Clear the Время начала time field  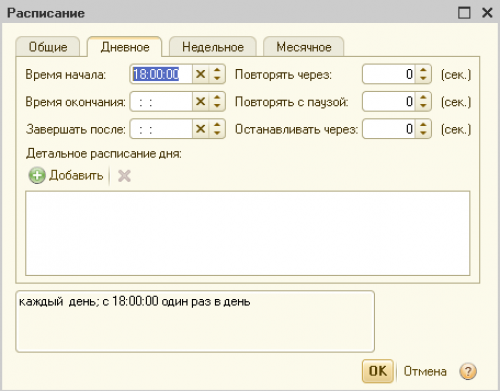pos(200,74)
